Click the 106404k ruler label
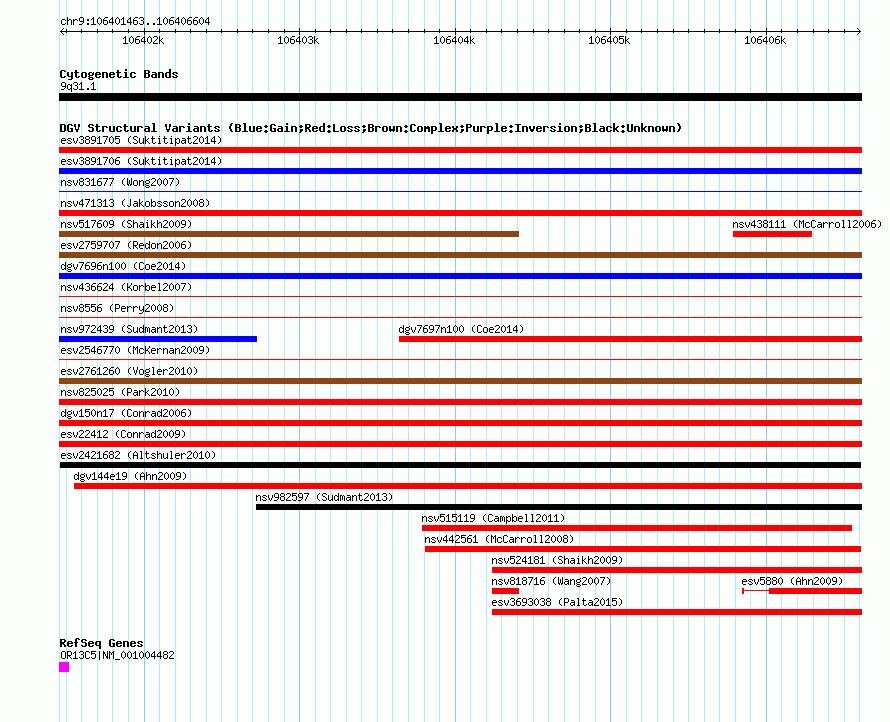 [454, 40]
